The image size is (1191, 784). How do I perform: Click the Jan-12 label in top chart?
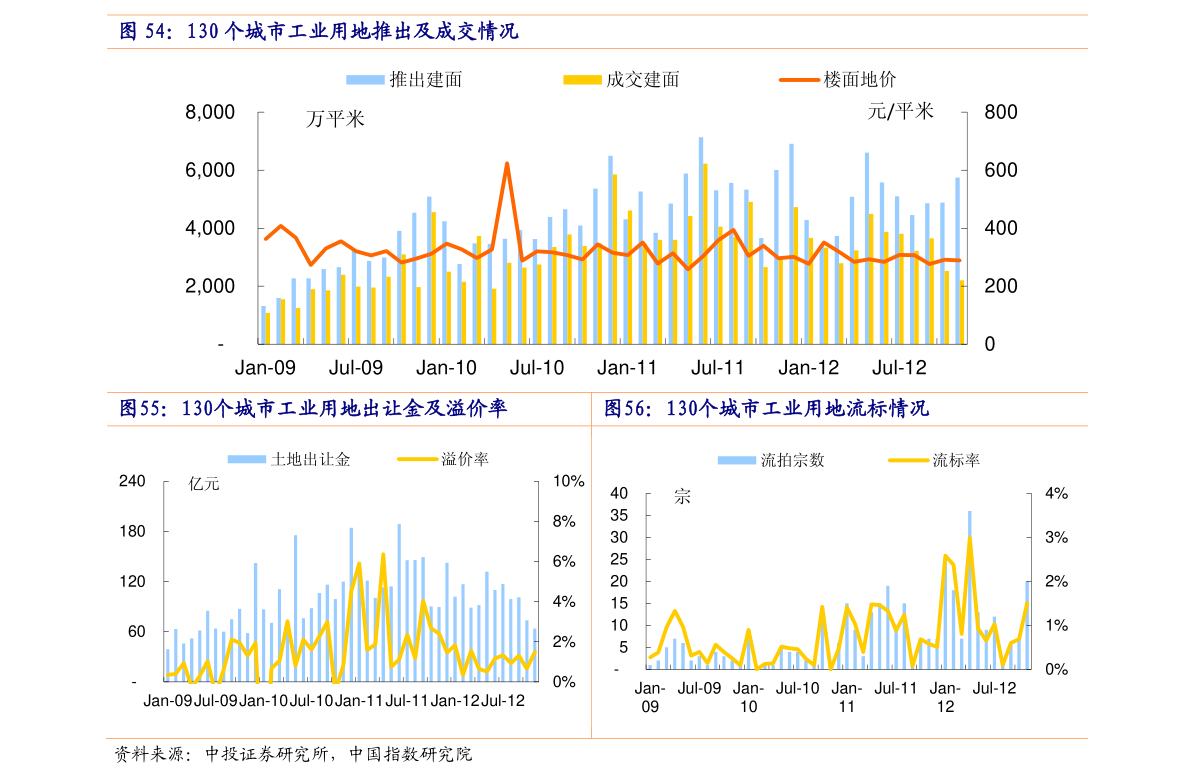808,368
